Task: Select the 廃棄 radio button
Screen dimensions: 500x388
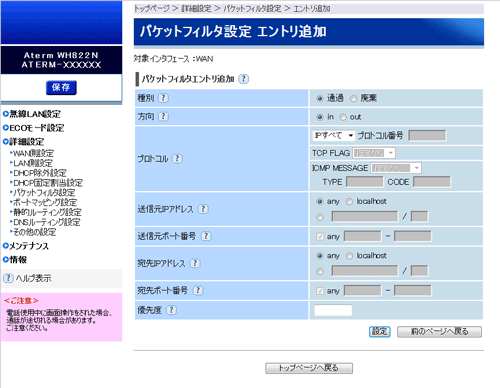Action: 353,98
